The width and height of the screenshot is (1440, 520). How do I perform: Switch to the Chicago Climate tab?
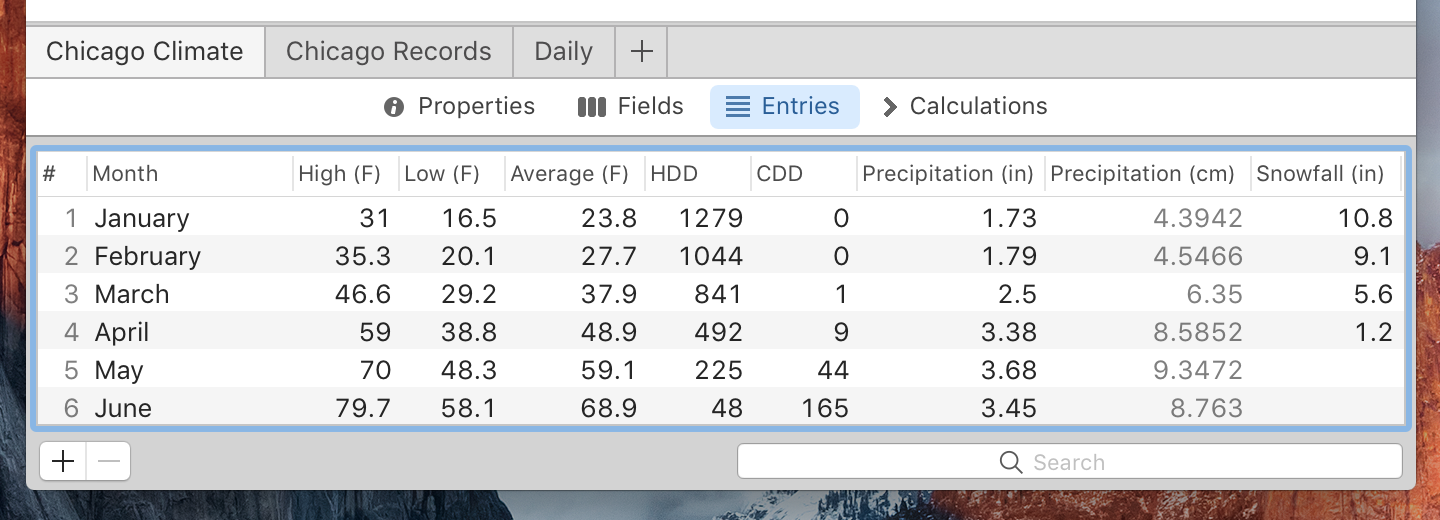coord(145,52)
